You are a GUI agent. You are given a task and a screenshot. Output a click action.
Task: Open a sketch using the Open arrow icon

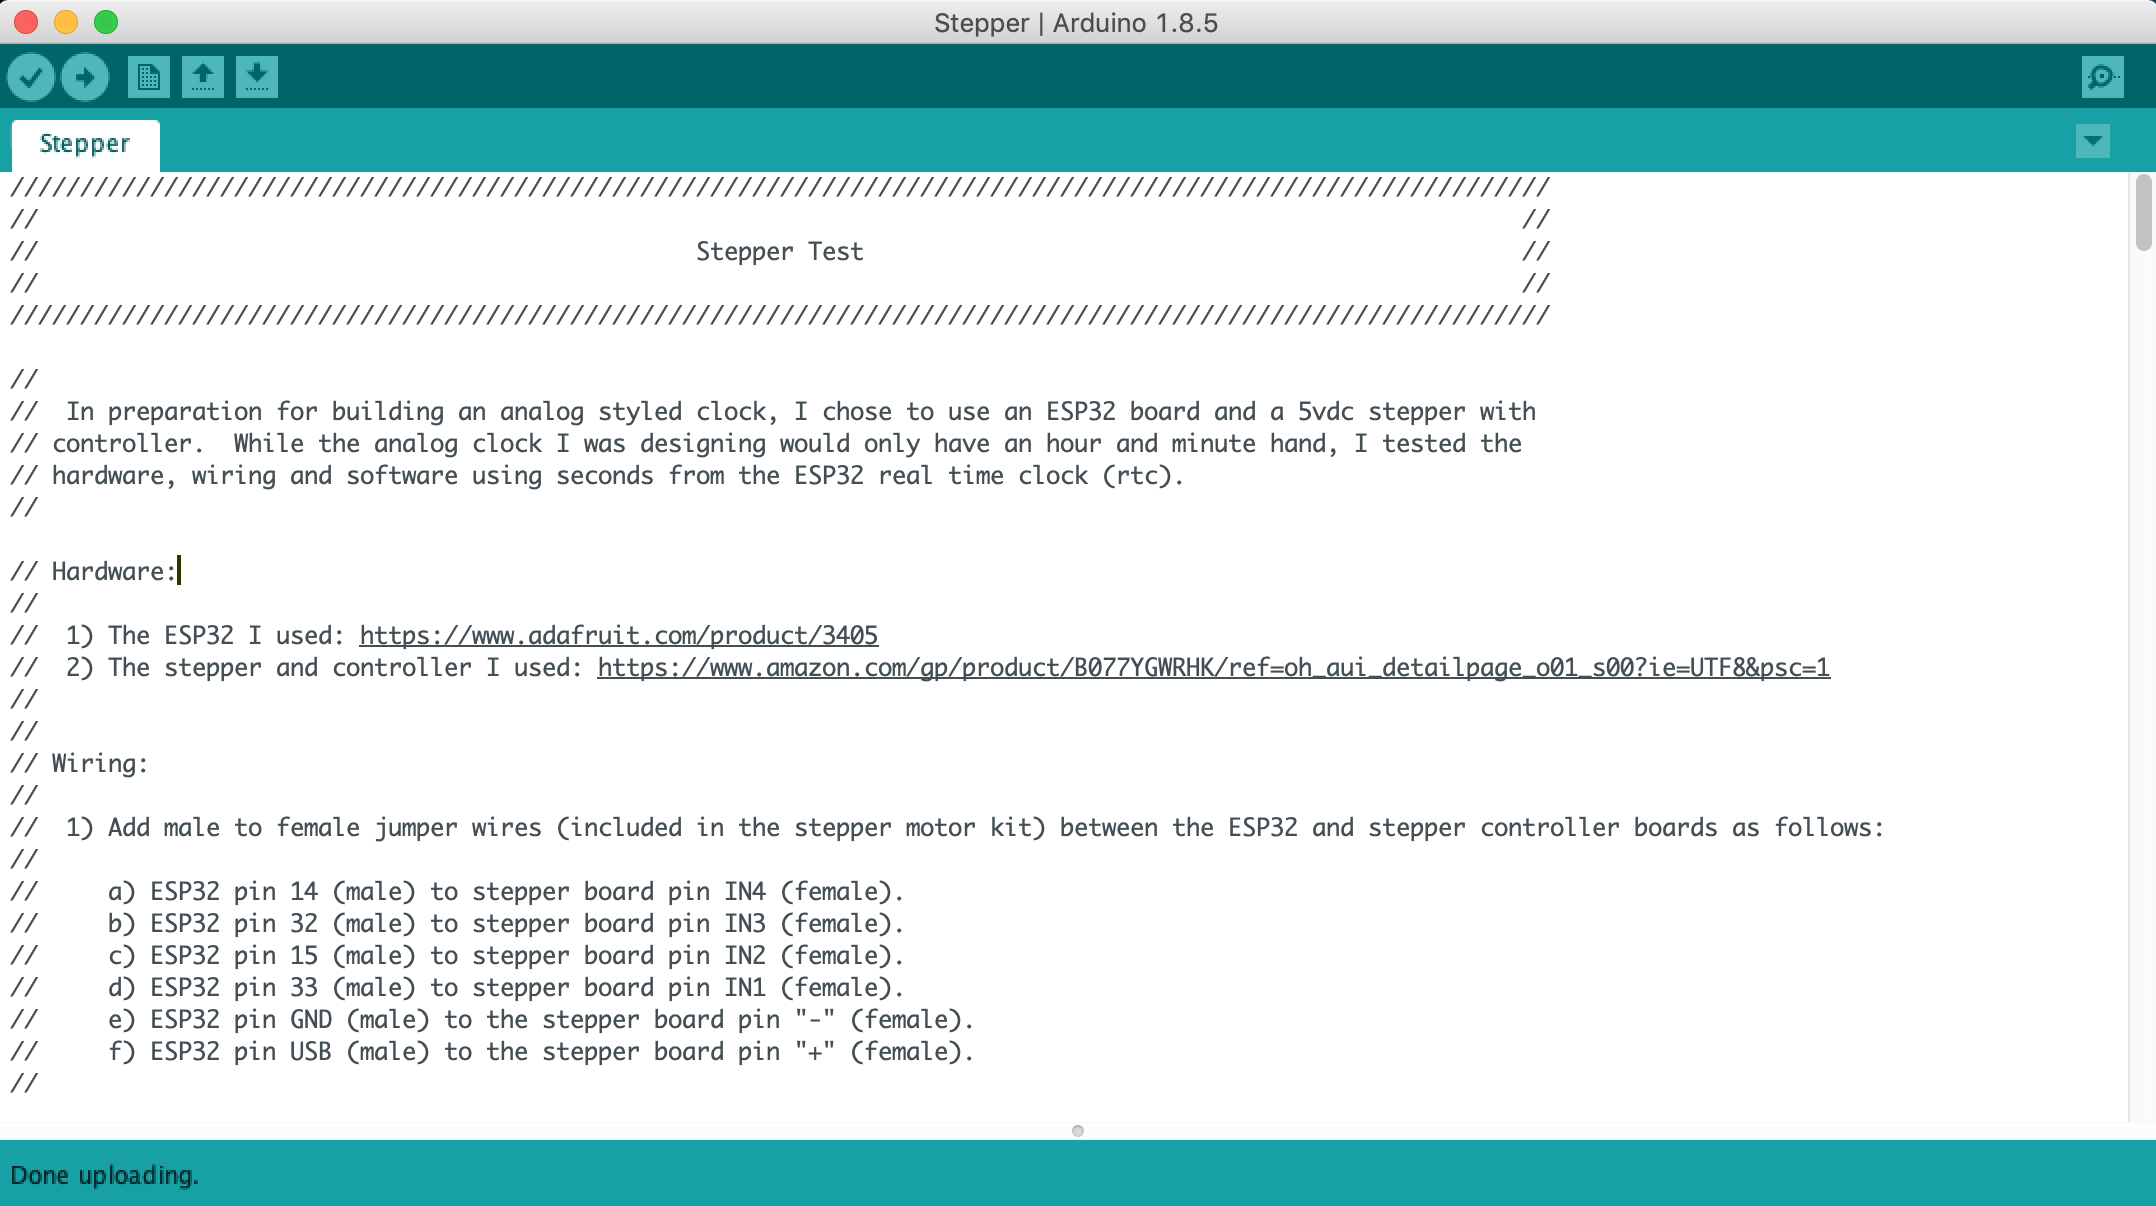(x=203, y=77)
